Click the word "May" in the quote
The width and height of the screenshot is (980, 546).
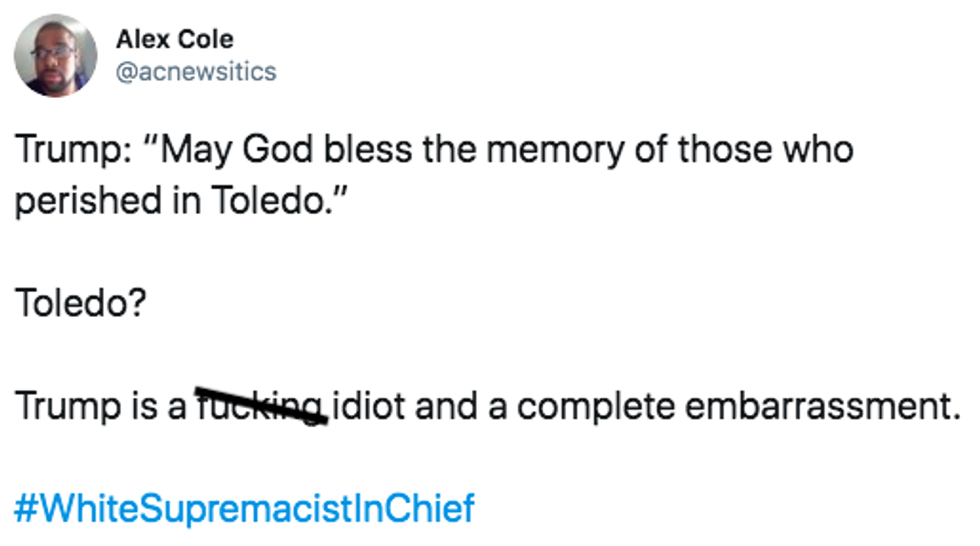point(194,150)
